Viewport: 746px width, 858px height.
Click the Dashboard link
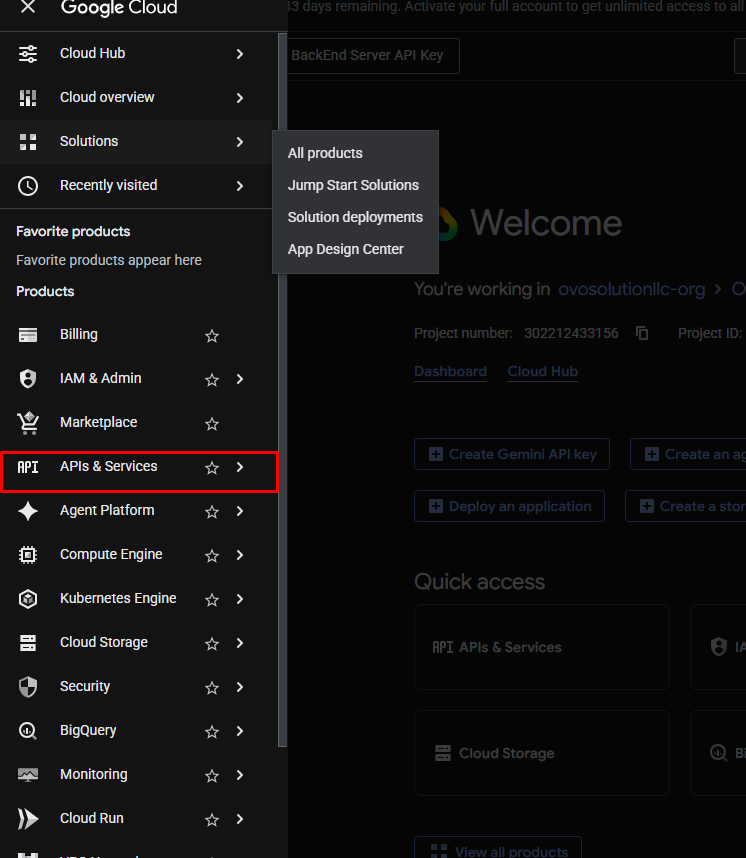coord(450,372)
